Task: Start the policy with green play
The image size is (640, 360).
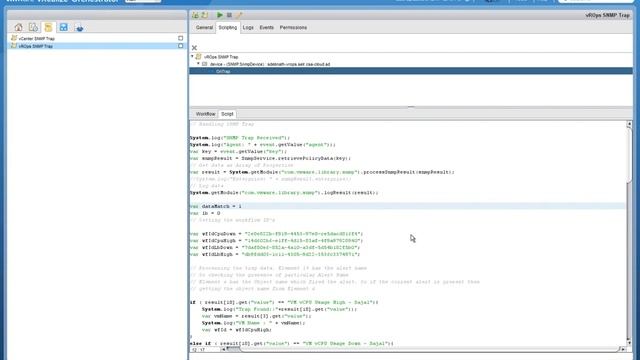Action: pyautogui.click(x=220, y=15)
